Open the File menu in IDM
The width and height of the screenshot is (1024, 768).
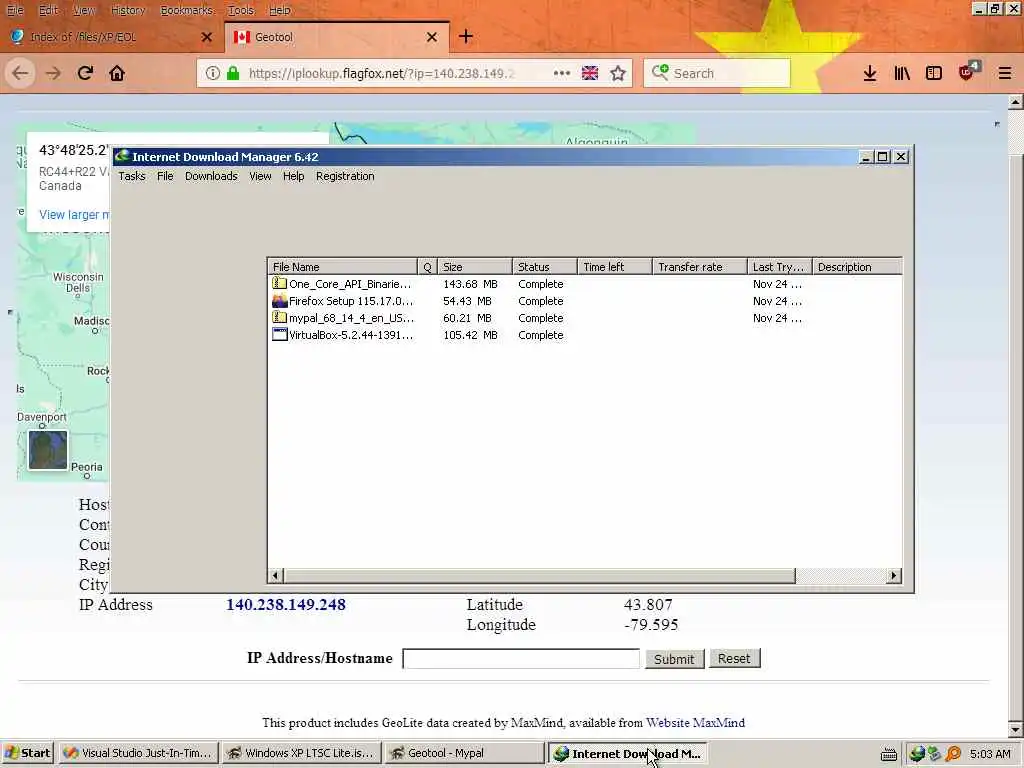[165, 176]
